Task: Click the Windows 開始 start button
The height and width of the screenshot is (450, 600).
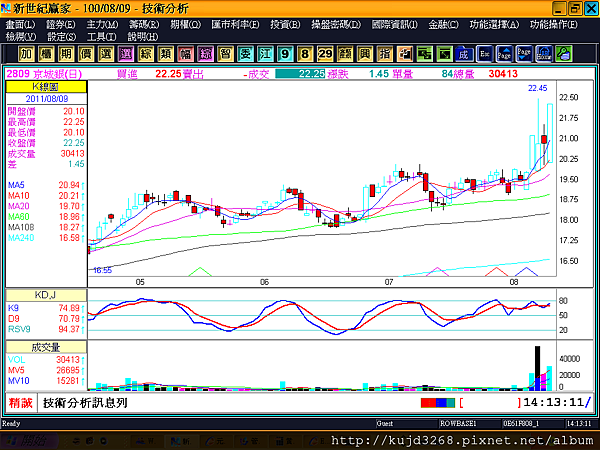Action: 29,441
